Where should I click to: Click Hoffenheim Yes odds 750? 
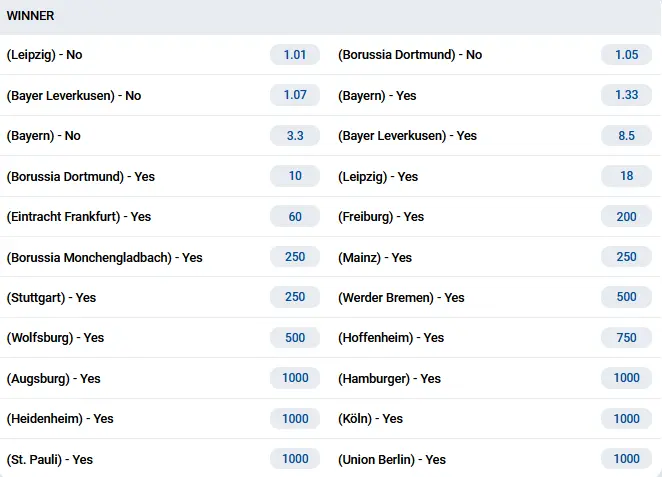coord(626,338)
